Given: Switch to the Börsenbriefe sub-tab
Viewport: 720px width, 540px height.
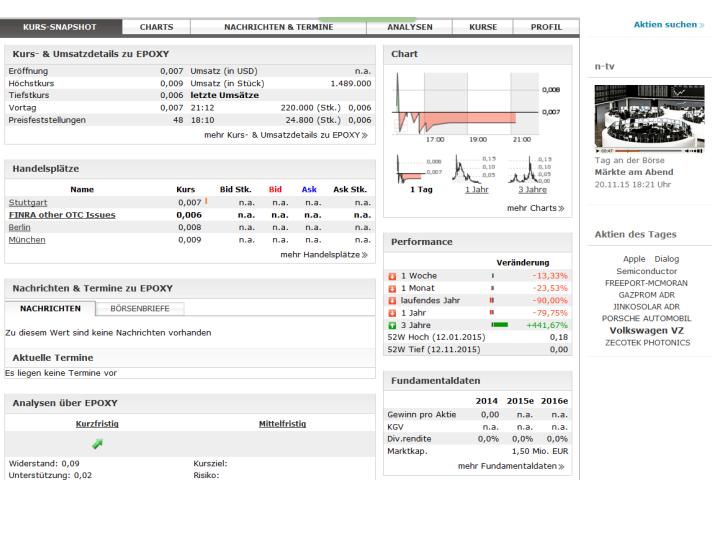Looking at the screenshot, I should click(140, 309).
